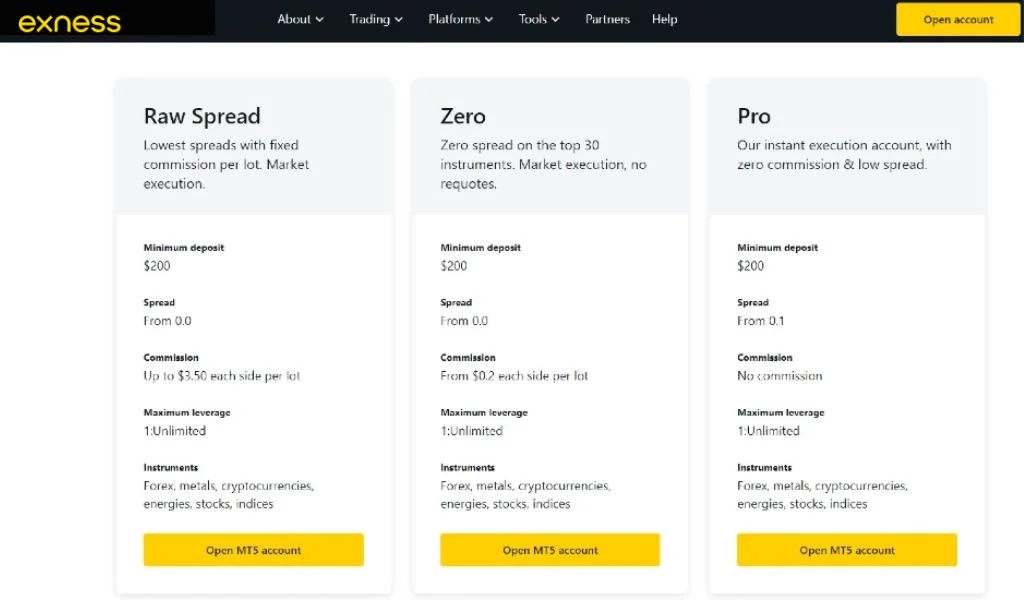Click the yellow Open account button
Image resolution: width=1024 pixels, height=600 pixels.
click(x=957, y=20)
